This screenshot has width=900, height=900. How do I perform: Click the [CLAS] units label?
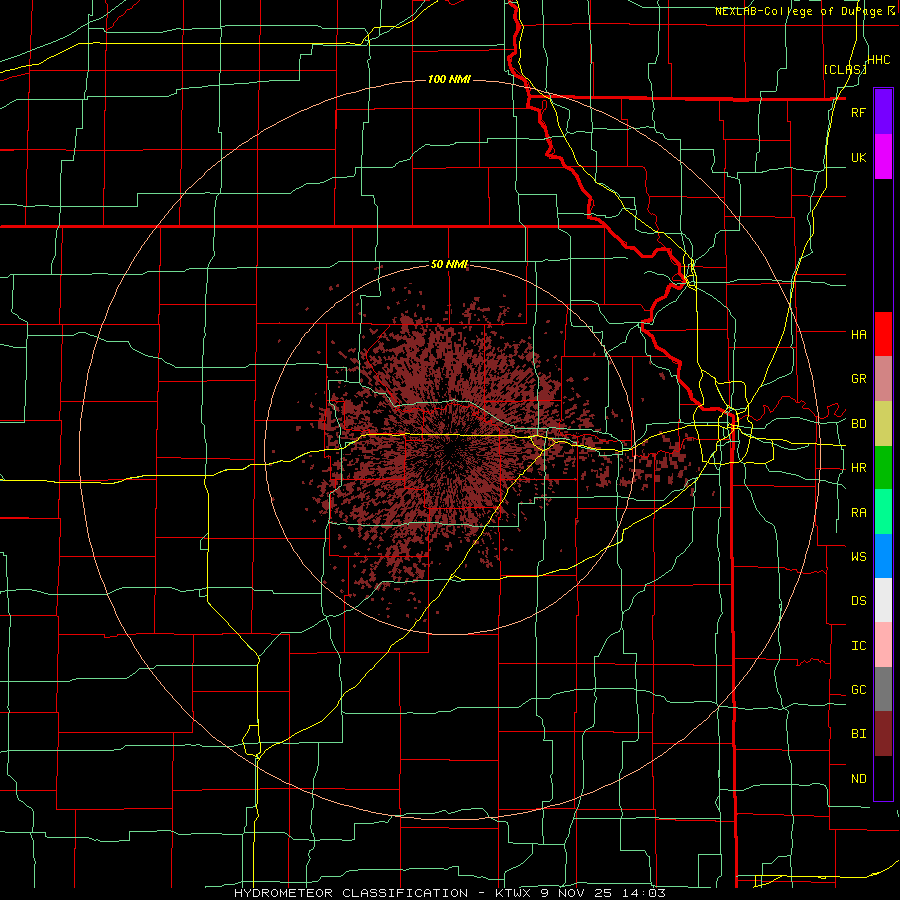pyautogui.click(x=845, y=69)
